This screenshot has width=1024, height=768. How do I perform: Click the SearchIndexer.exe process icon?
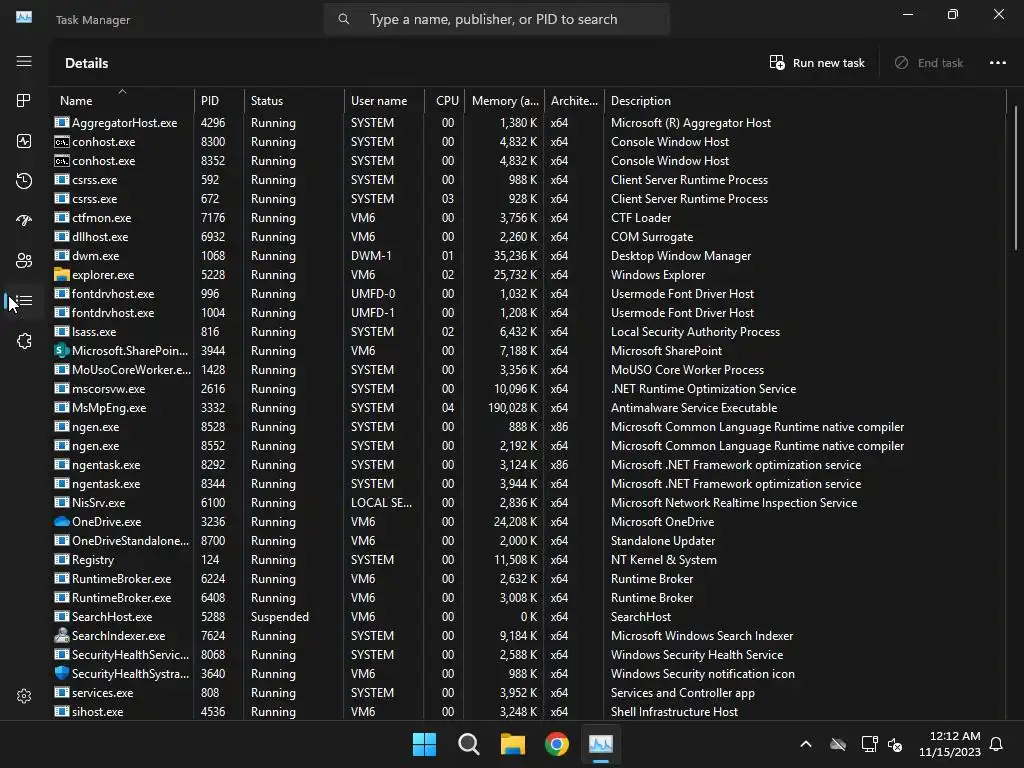click(x=61, y=635)
